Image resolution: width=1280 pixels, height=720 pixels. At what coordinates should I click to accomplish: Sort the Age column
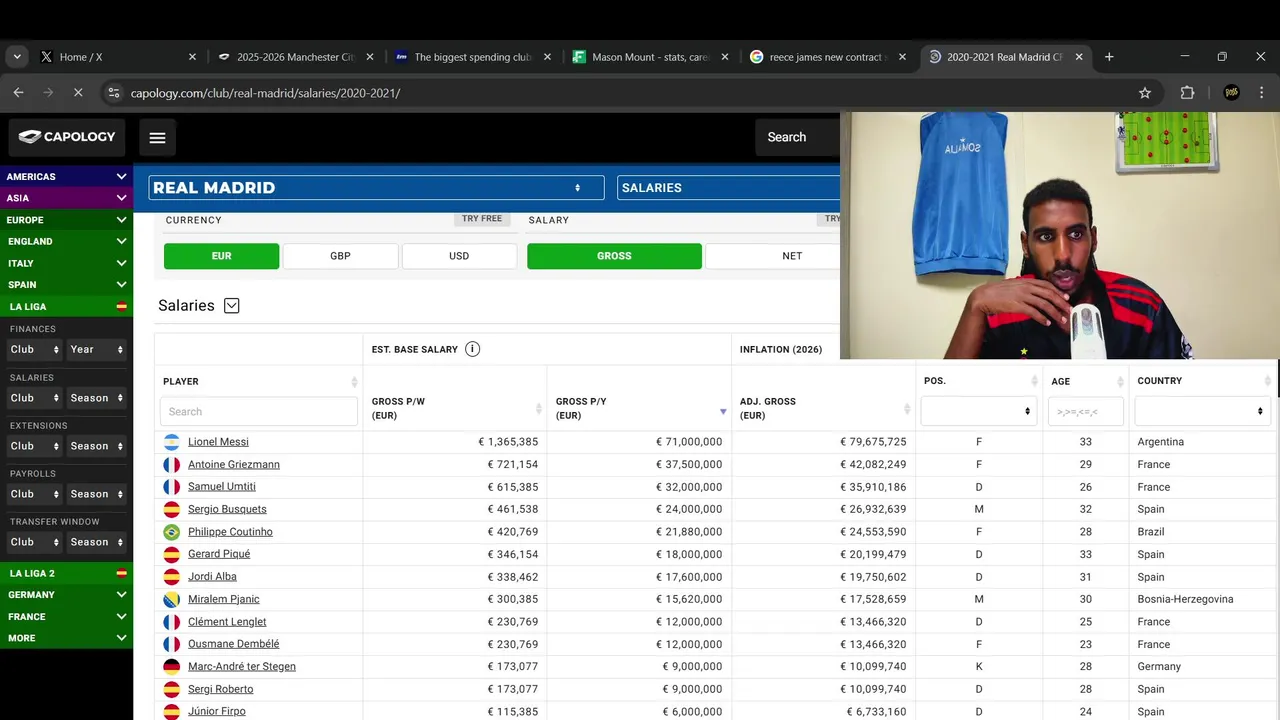[x=1120, y=381]
